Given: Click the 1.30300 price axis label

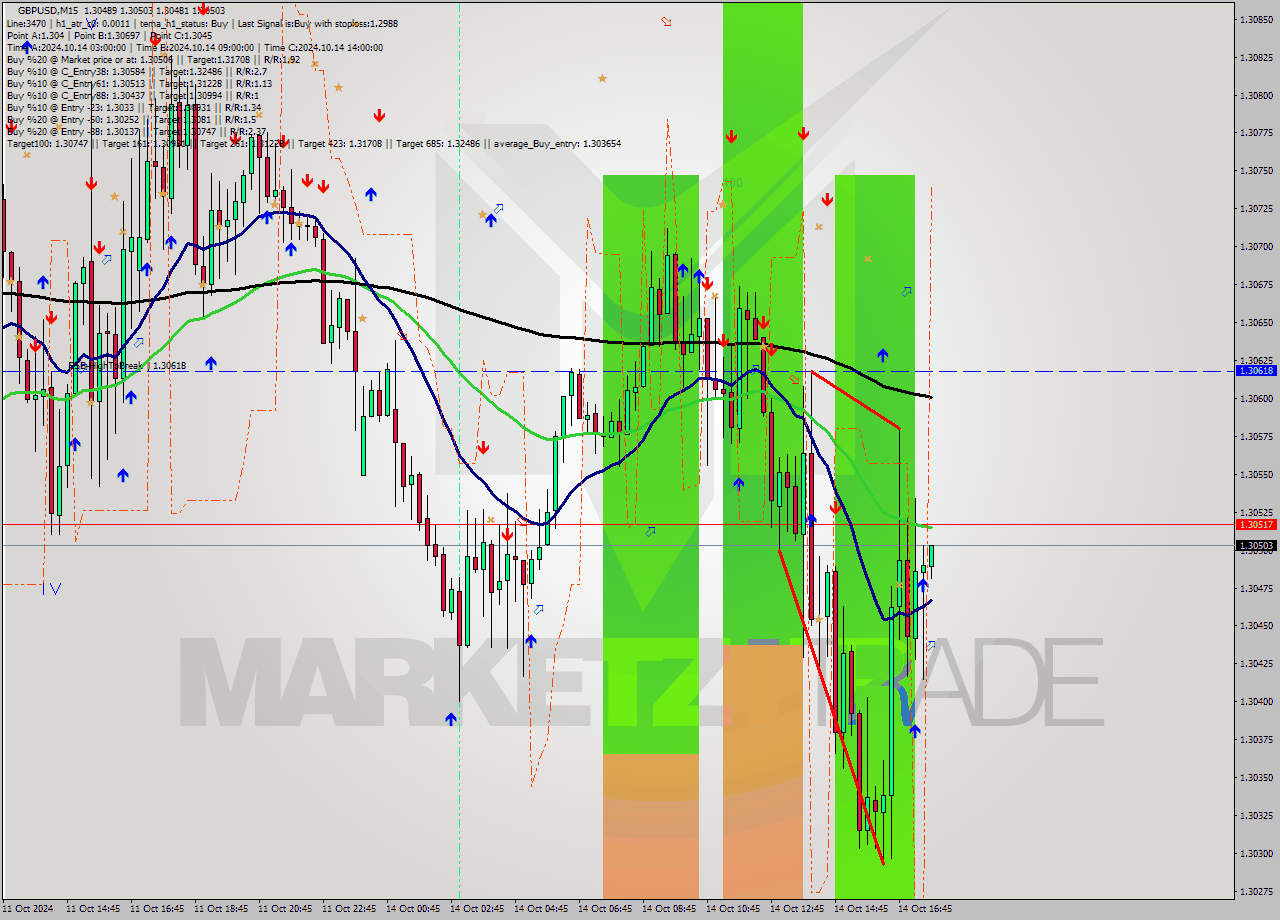Looking at the screenshot, I should click(x=1256, y=853).
